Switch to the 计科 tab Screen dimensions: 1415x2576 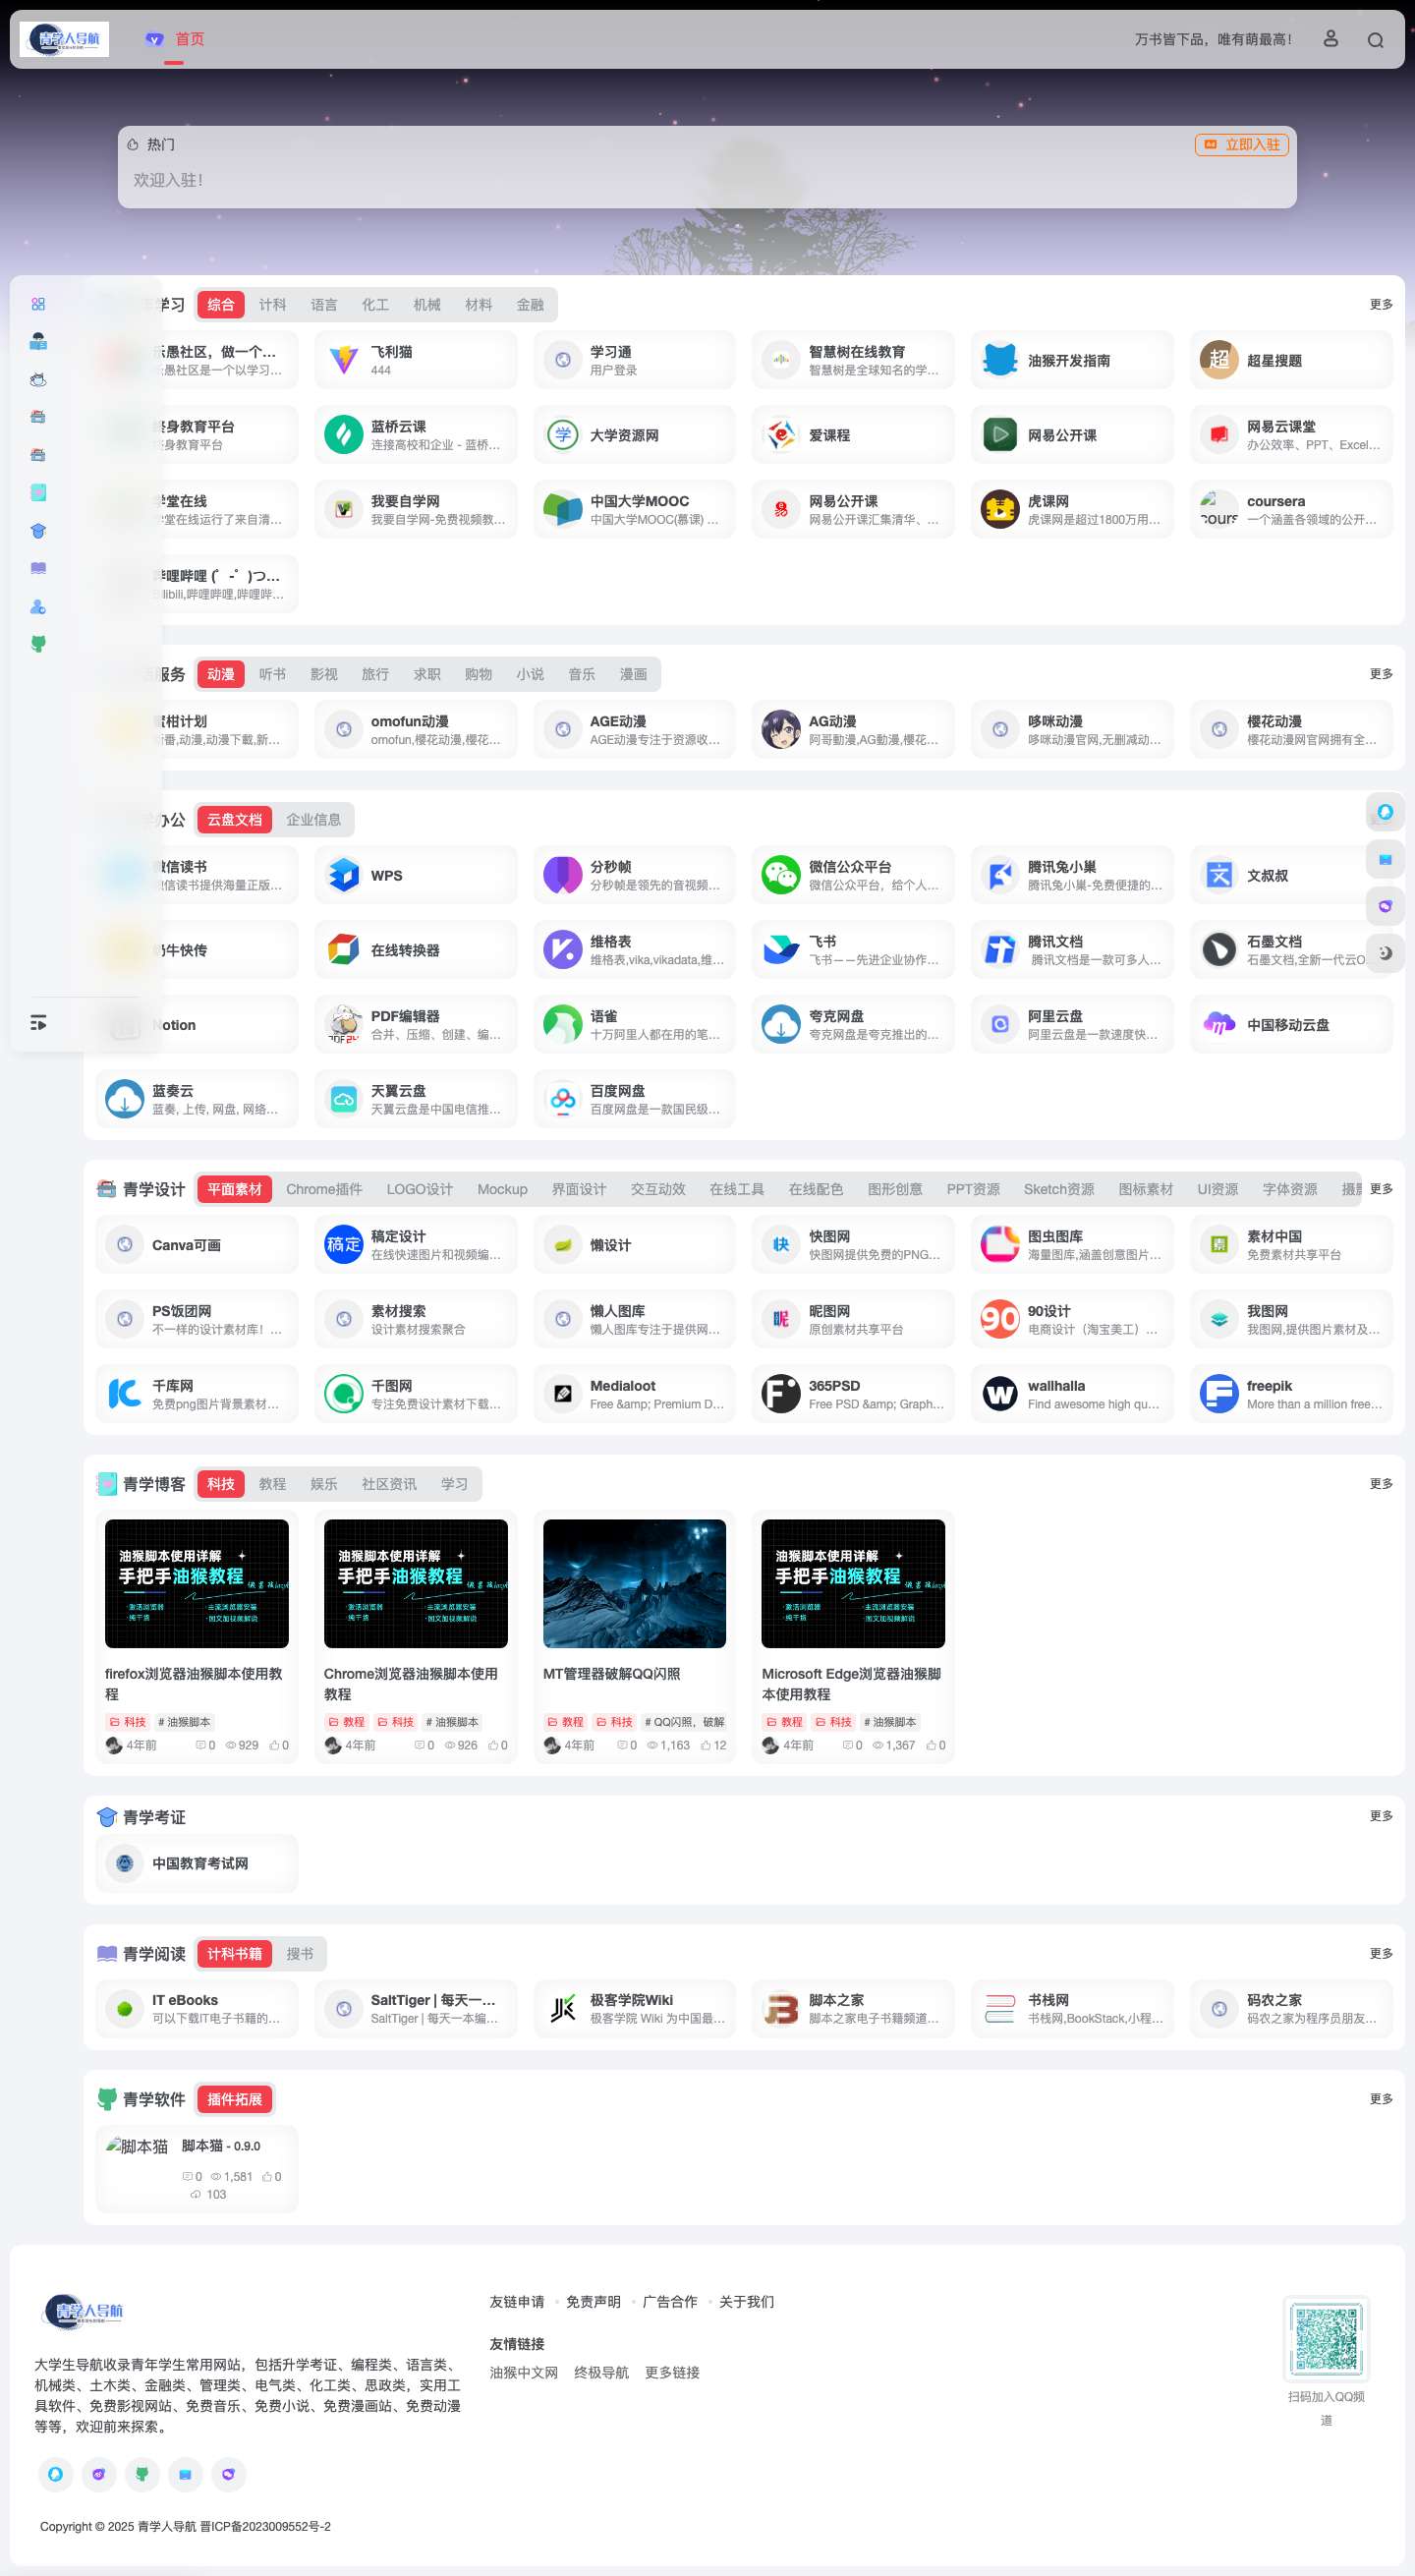click(x=272, y=305)
